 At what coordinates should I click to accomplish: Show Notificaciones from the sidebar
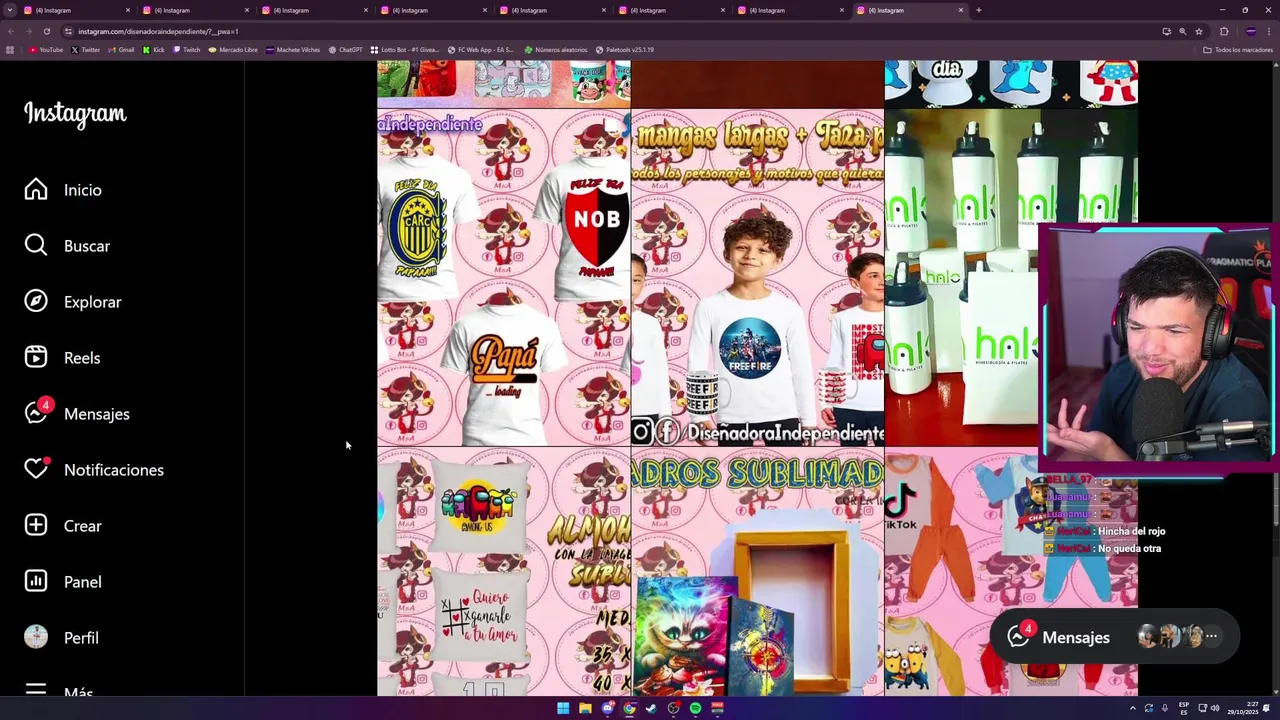click(94, 470)
